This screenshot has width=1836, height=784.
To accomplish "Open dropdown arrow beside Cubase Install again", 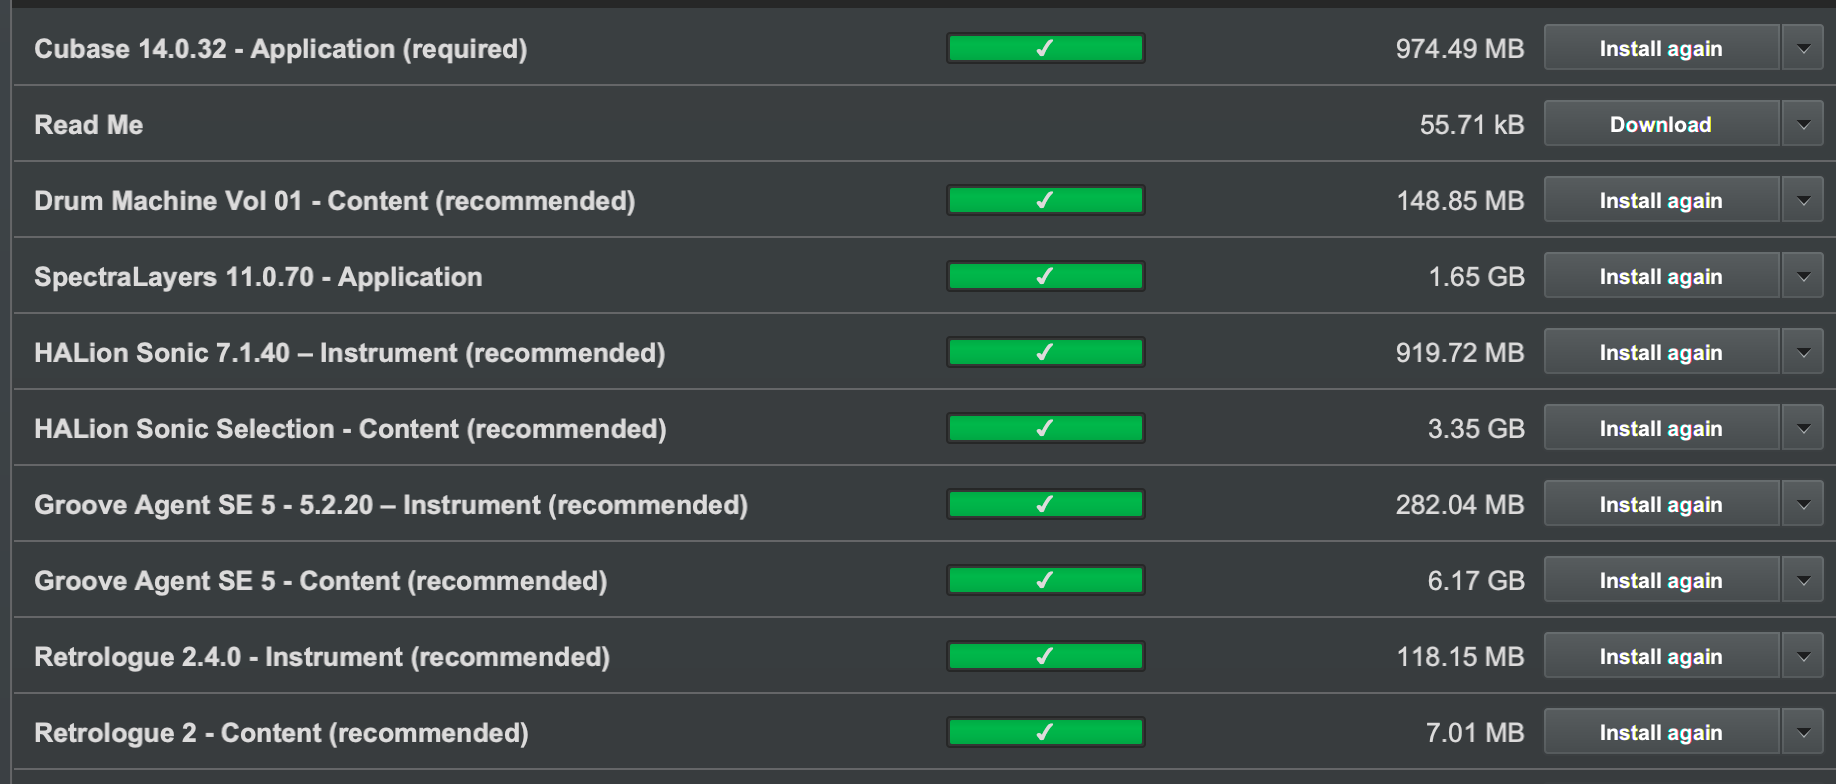I will 1803,48.
